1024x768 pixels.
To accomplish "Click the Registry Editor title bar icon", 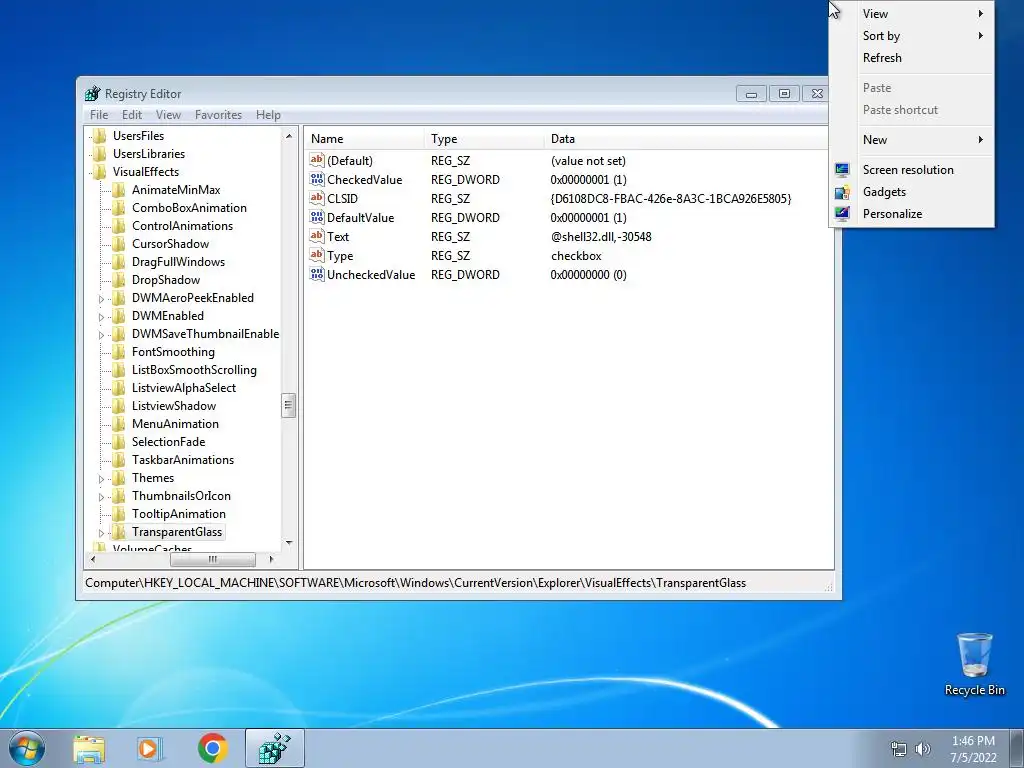I will (93, 93).
